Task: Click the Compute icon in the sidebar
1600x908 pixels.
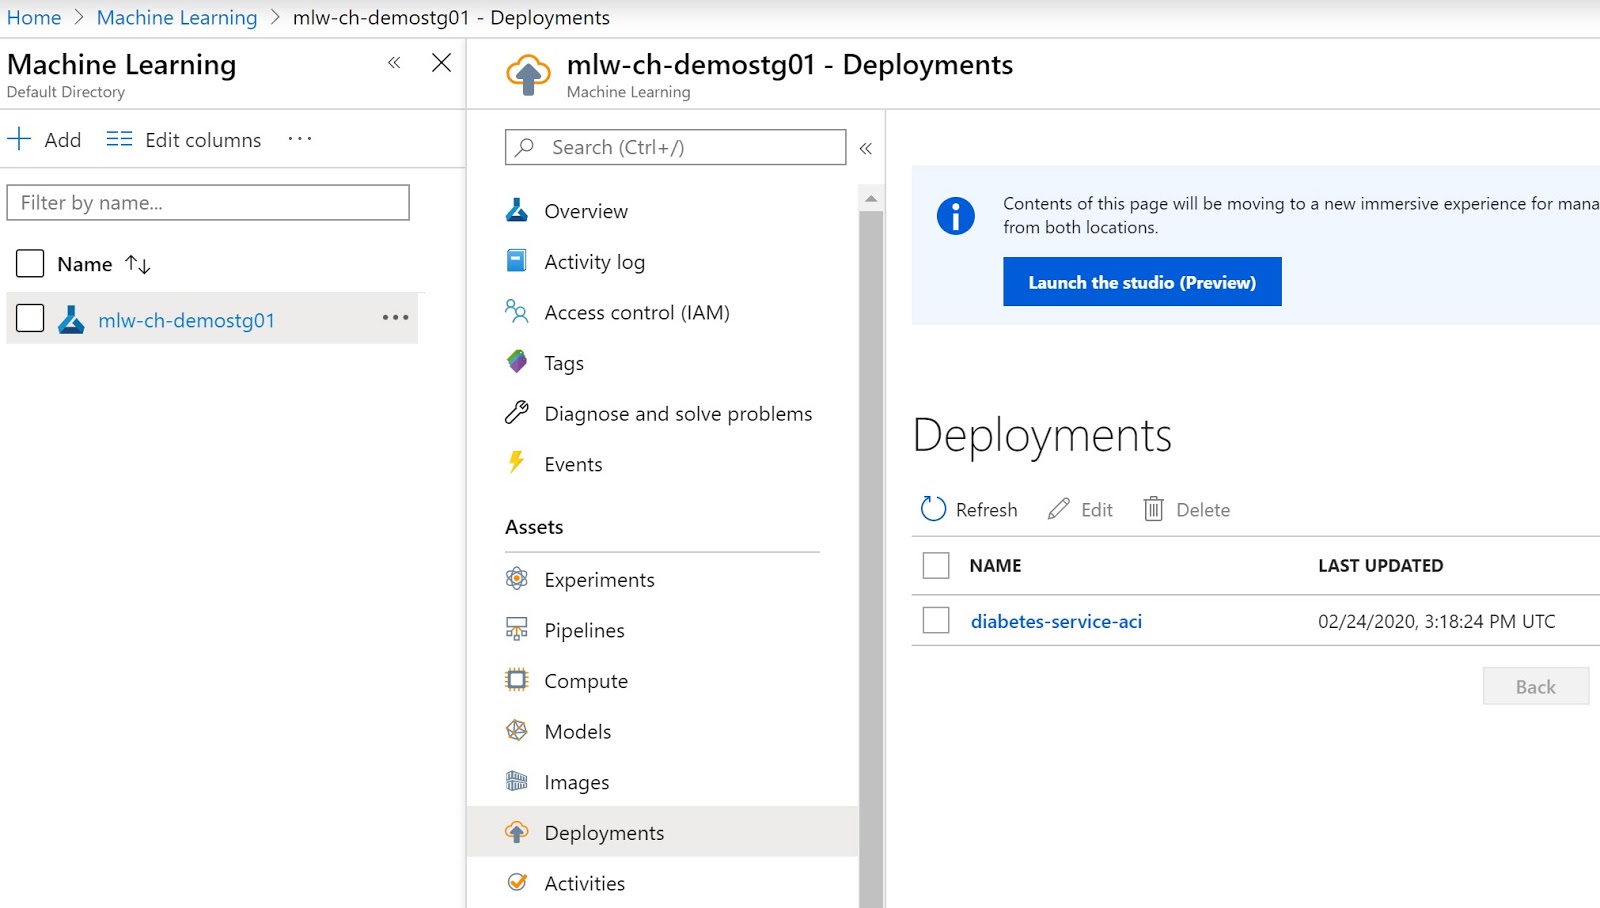Action: coord(516,680)
